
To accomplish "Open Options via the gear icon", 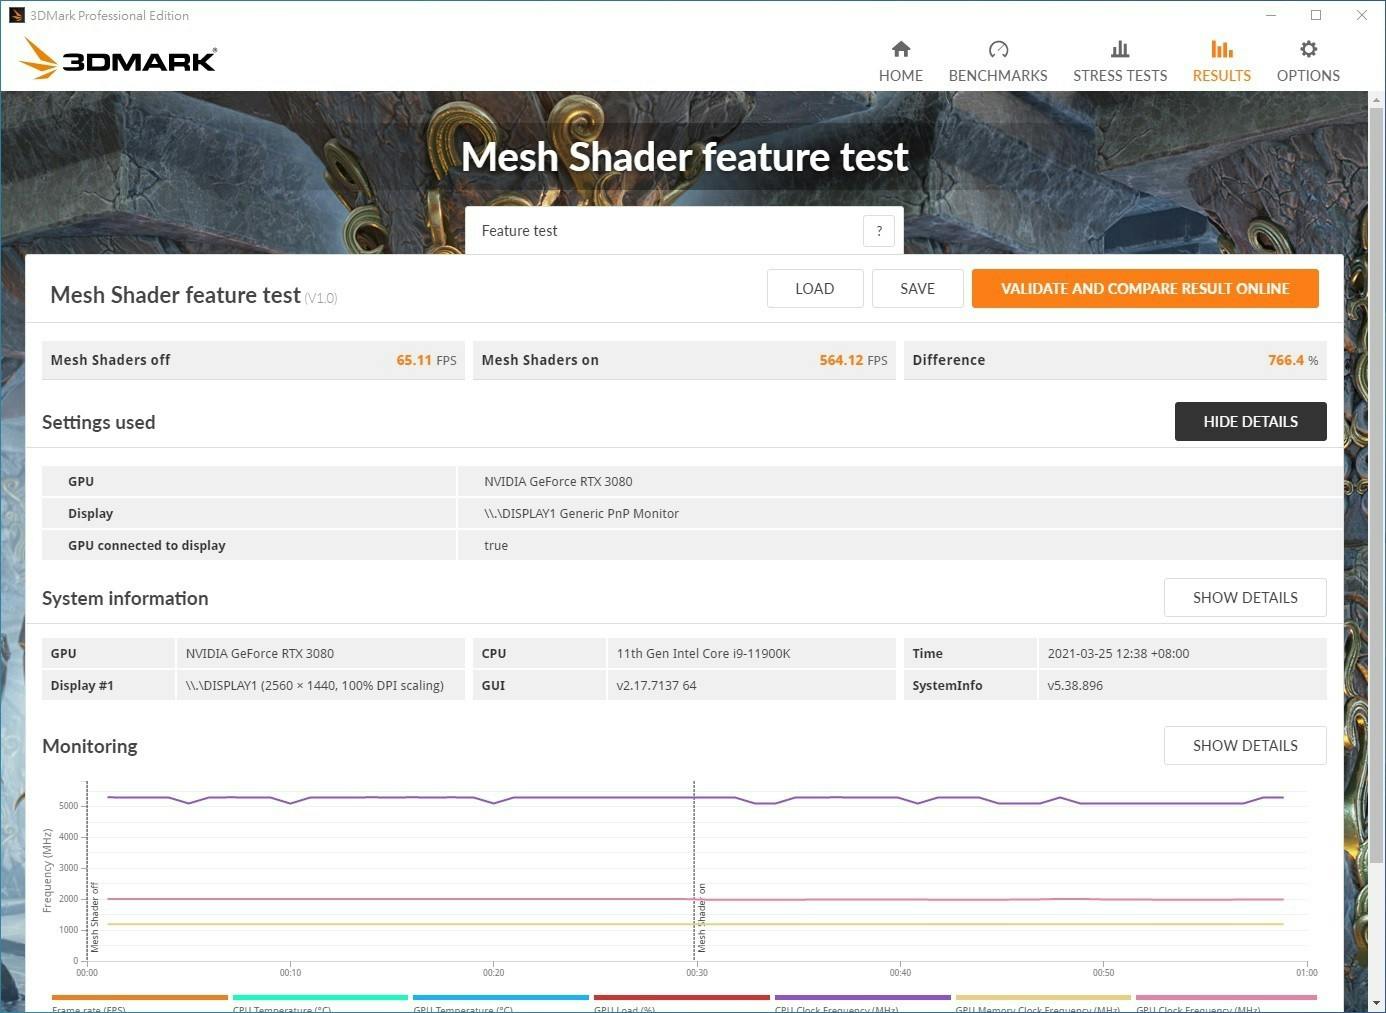I will 1307,49.
